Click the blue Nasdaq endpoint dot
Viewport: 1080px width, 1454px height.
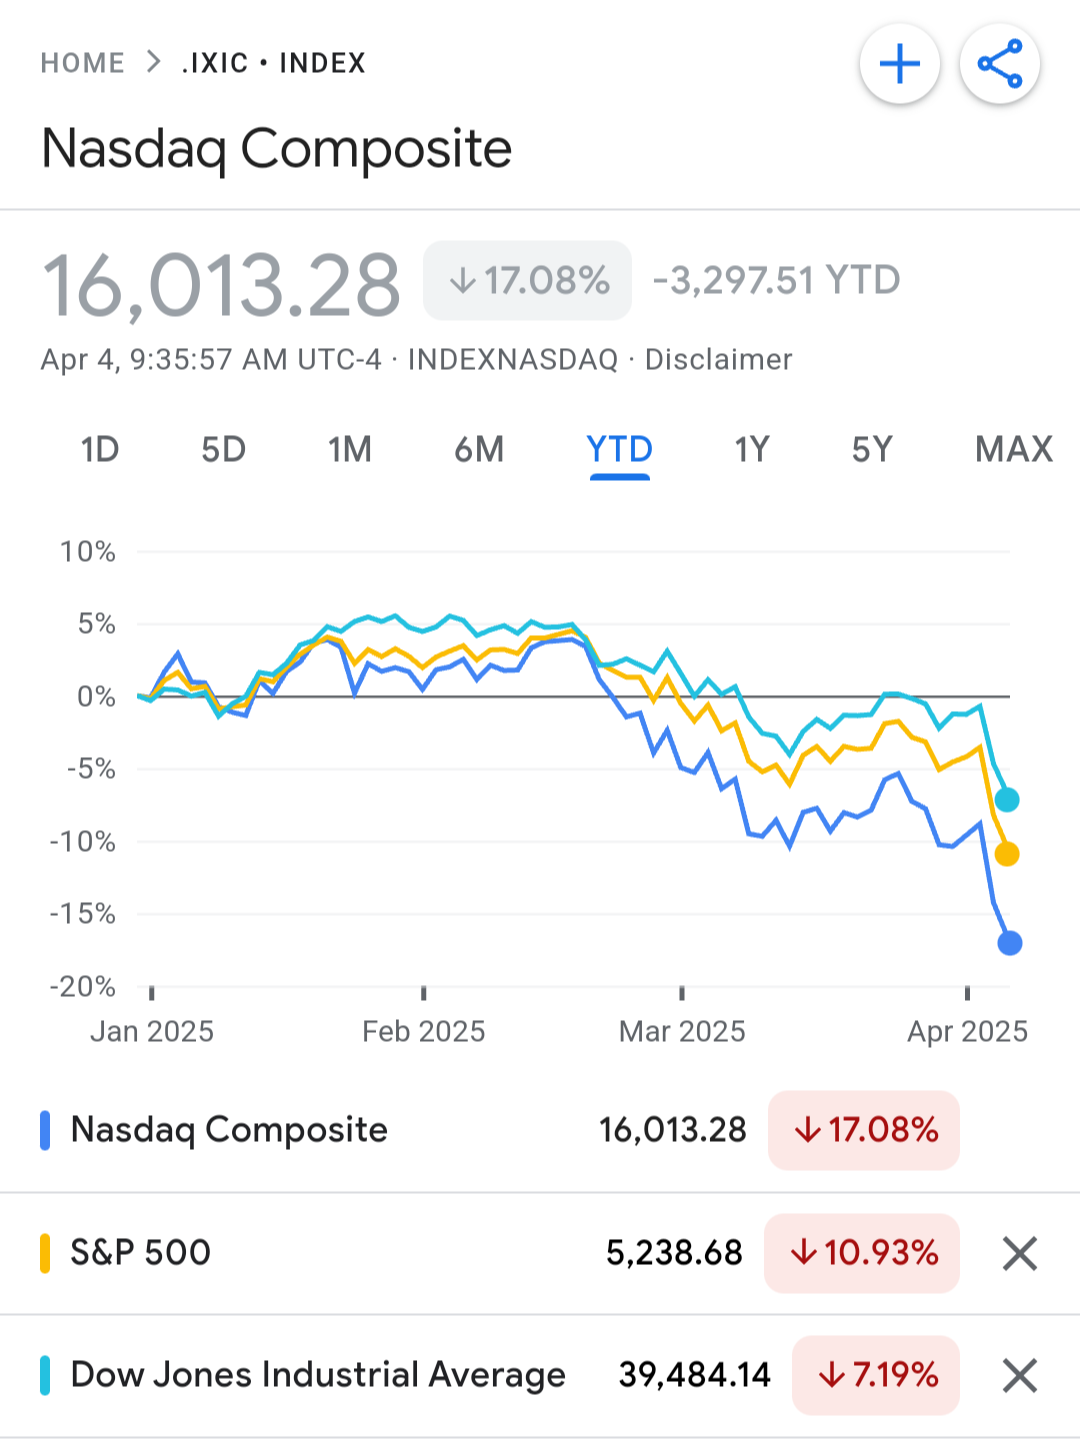[1010, 943]
